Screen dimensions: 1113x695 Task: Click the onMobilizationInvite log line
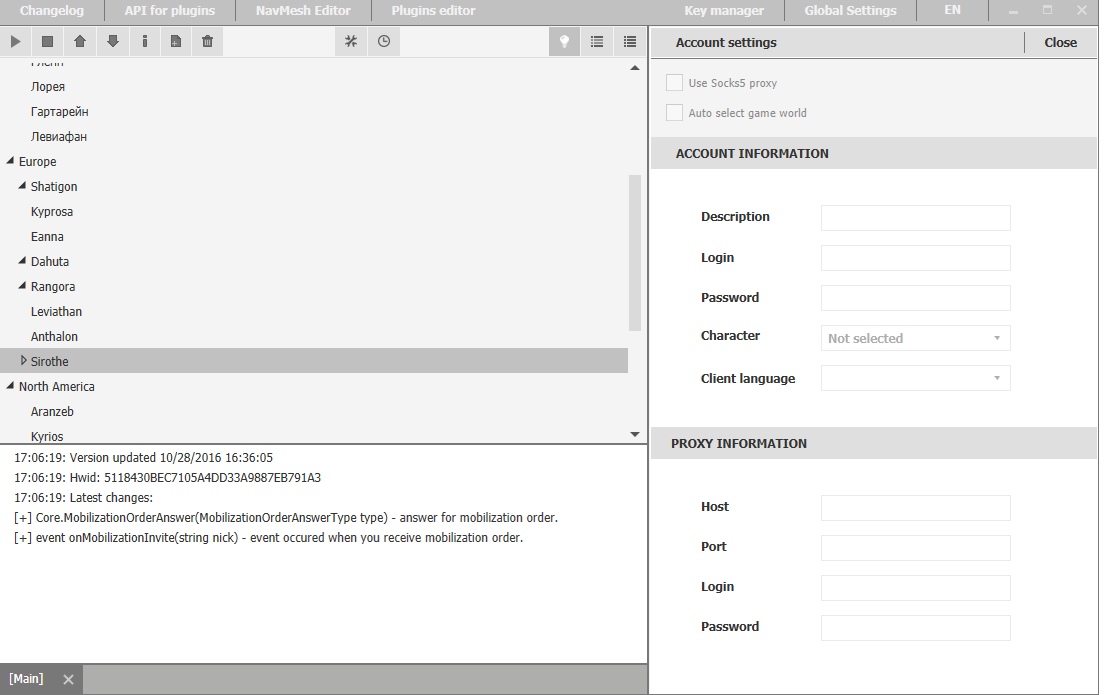268,537
